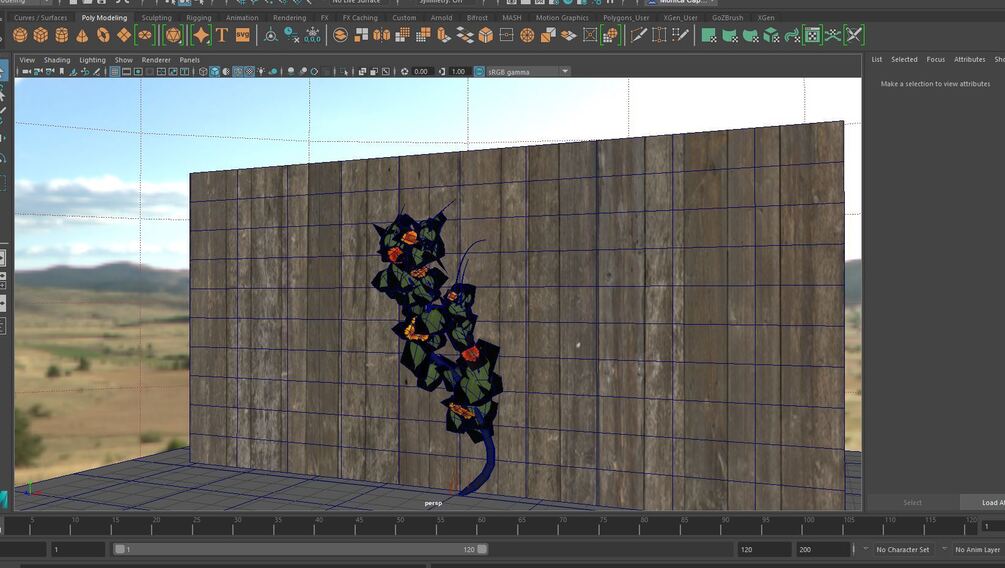The width and height of the screenshot is (1005, 568).
Task: Click the animation end time field showing 200
Action: coord(823,549)
